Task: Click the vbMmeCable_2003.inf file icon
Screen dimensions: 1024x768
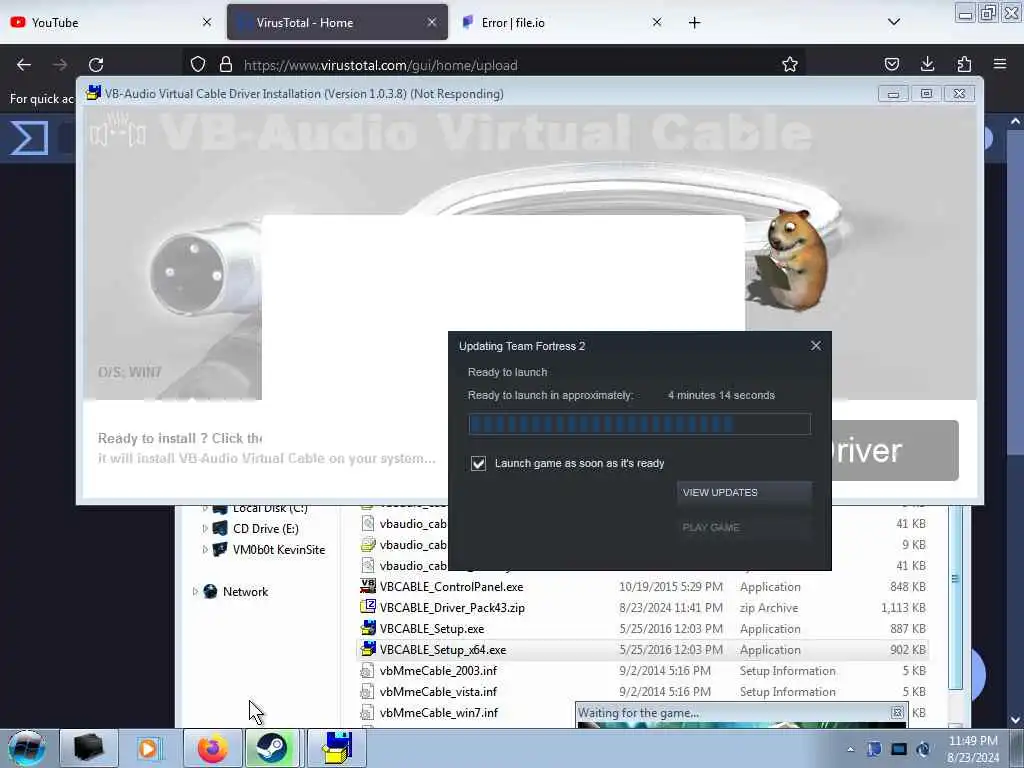Action: click(368, 671)
